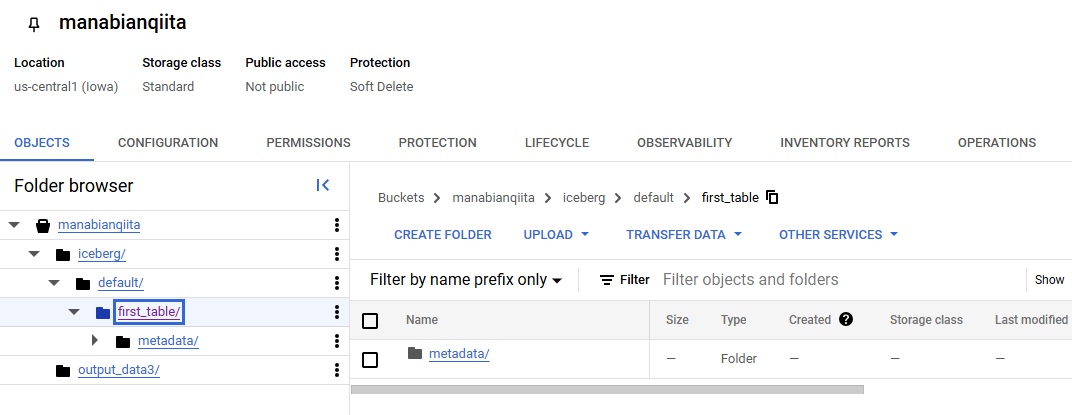Switch to the Lifecycle tab

pos(557,143)
